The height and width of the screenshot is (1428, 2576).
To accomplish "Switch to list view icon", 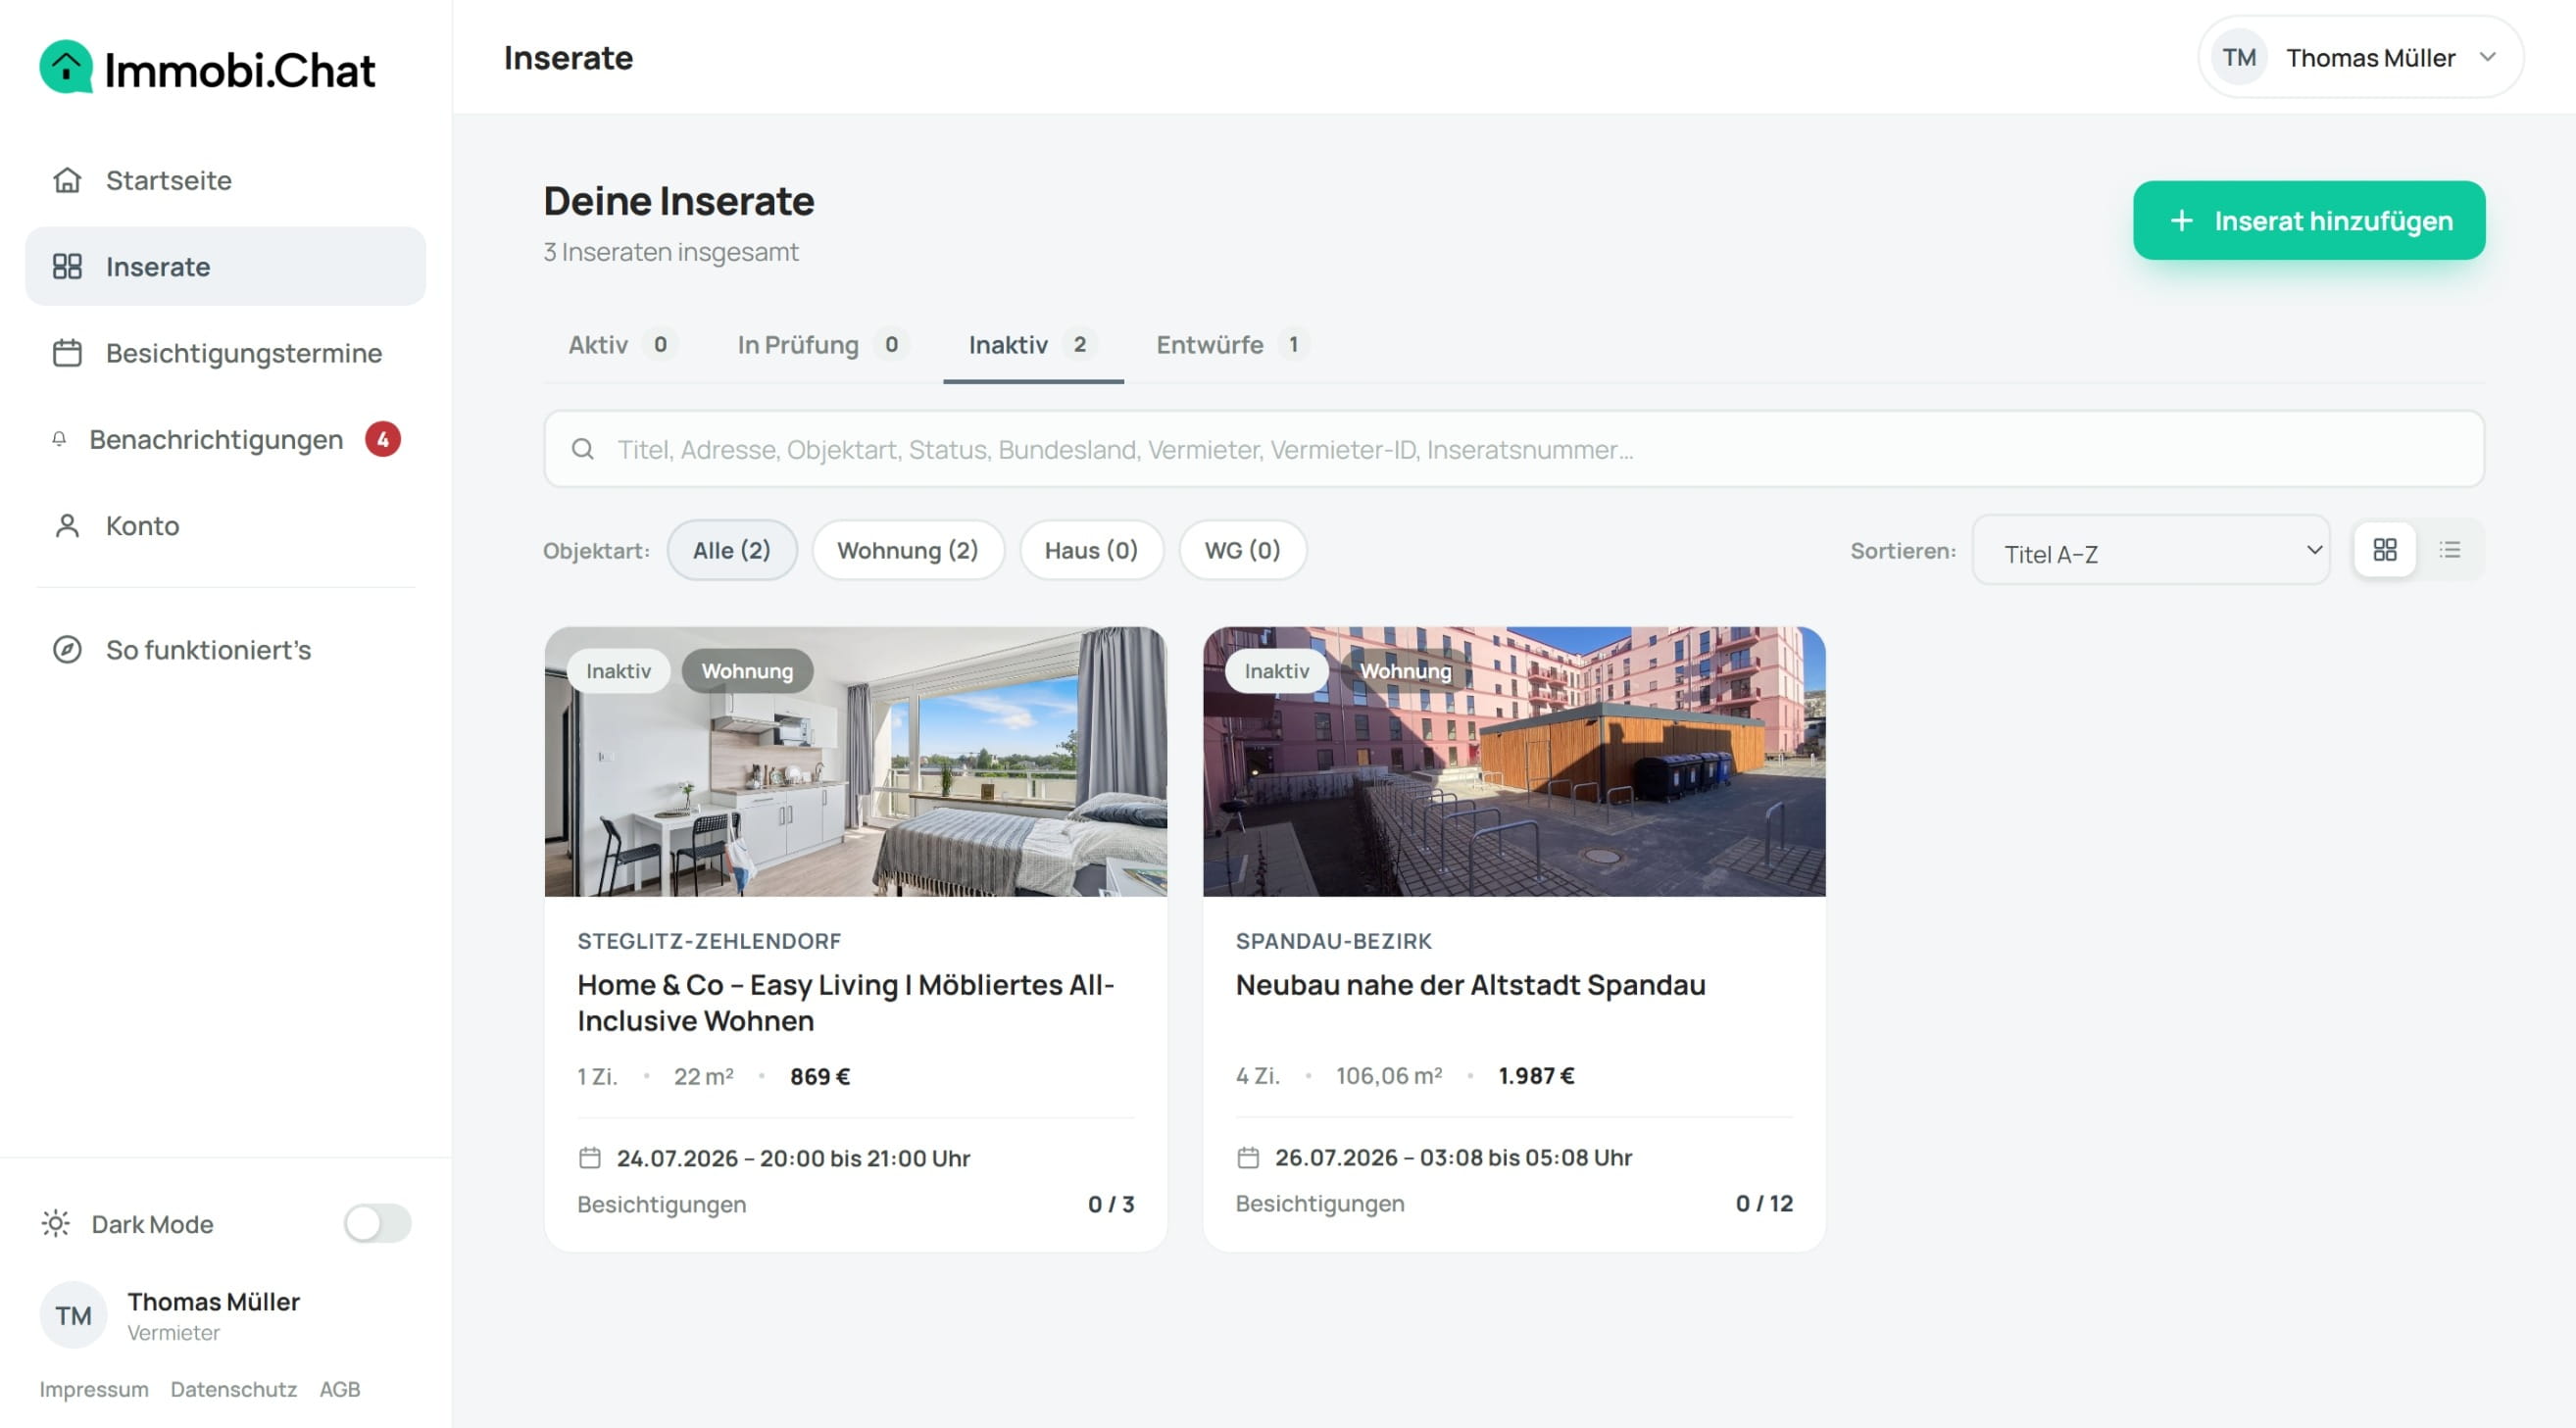I will coord(2449,549).
